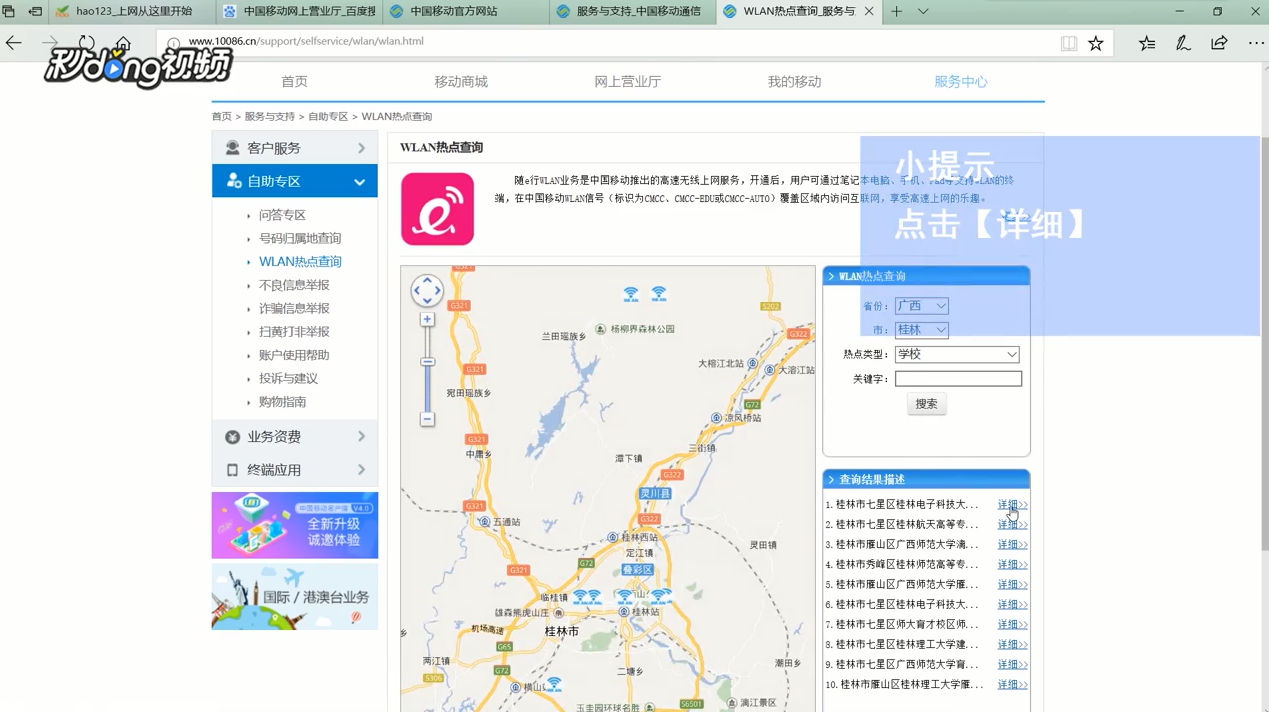
Task: Open 详细 link for result 10
Action: coord(1012,685)
